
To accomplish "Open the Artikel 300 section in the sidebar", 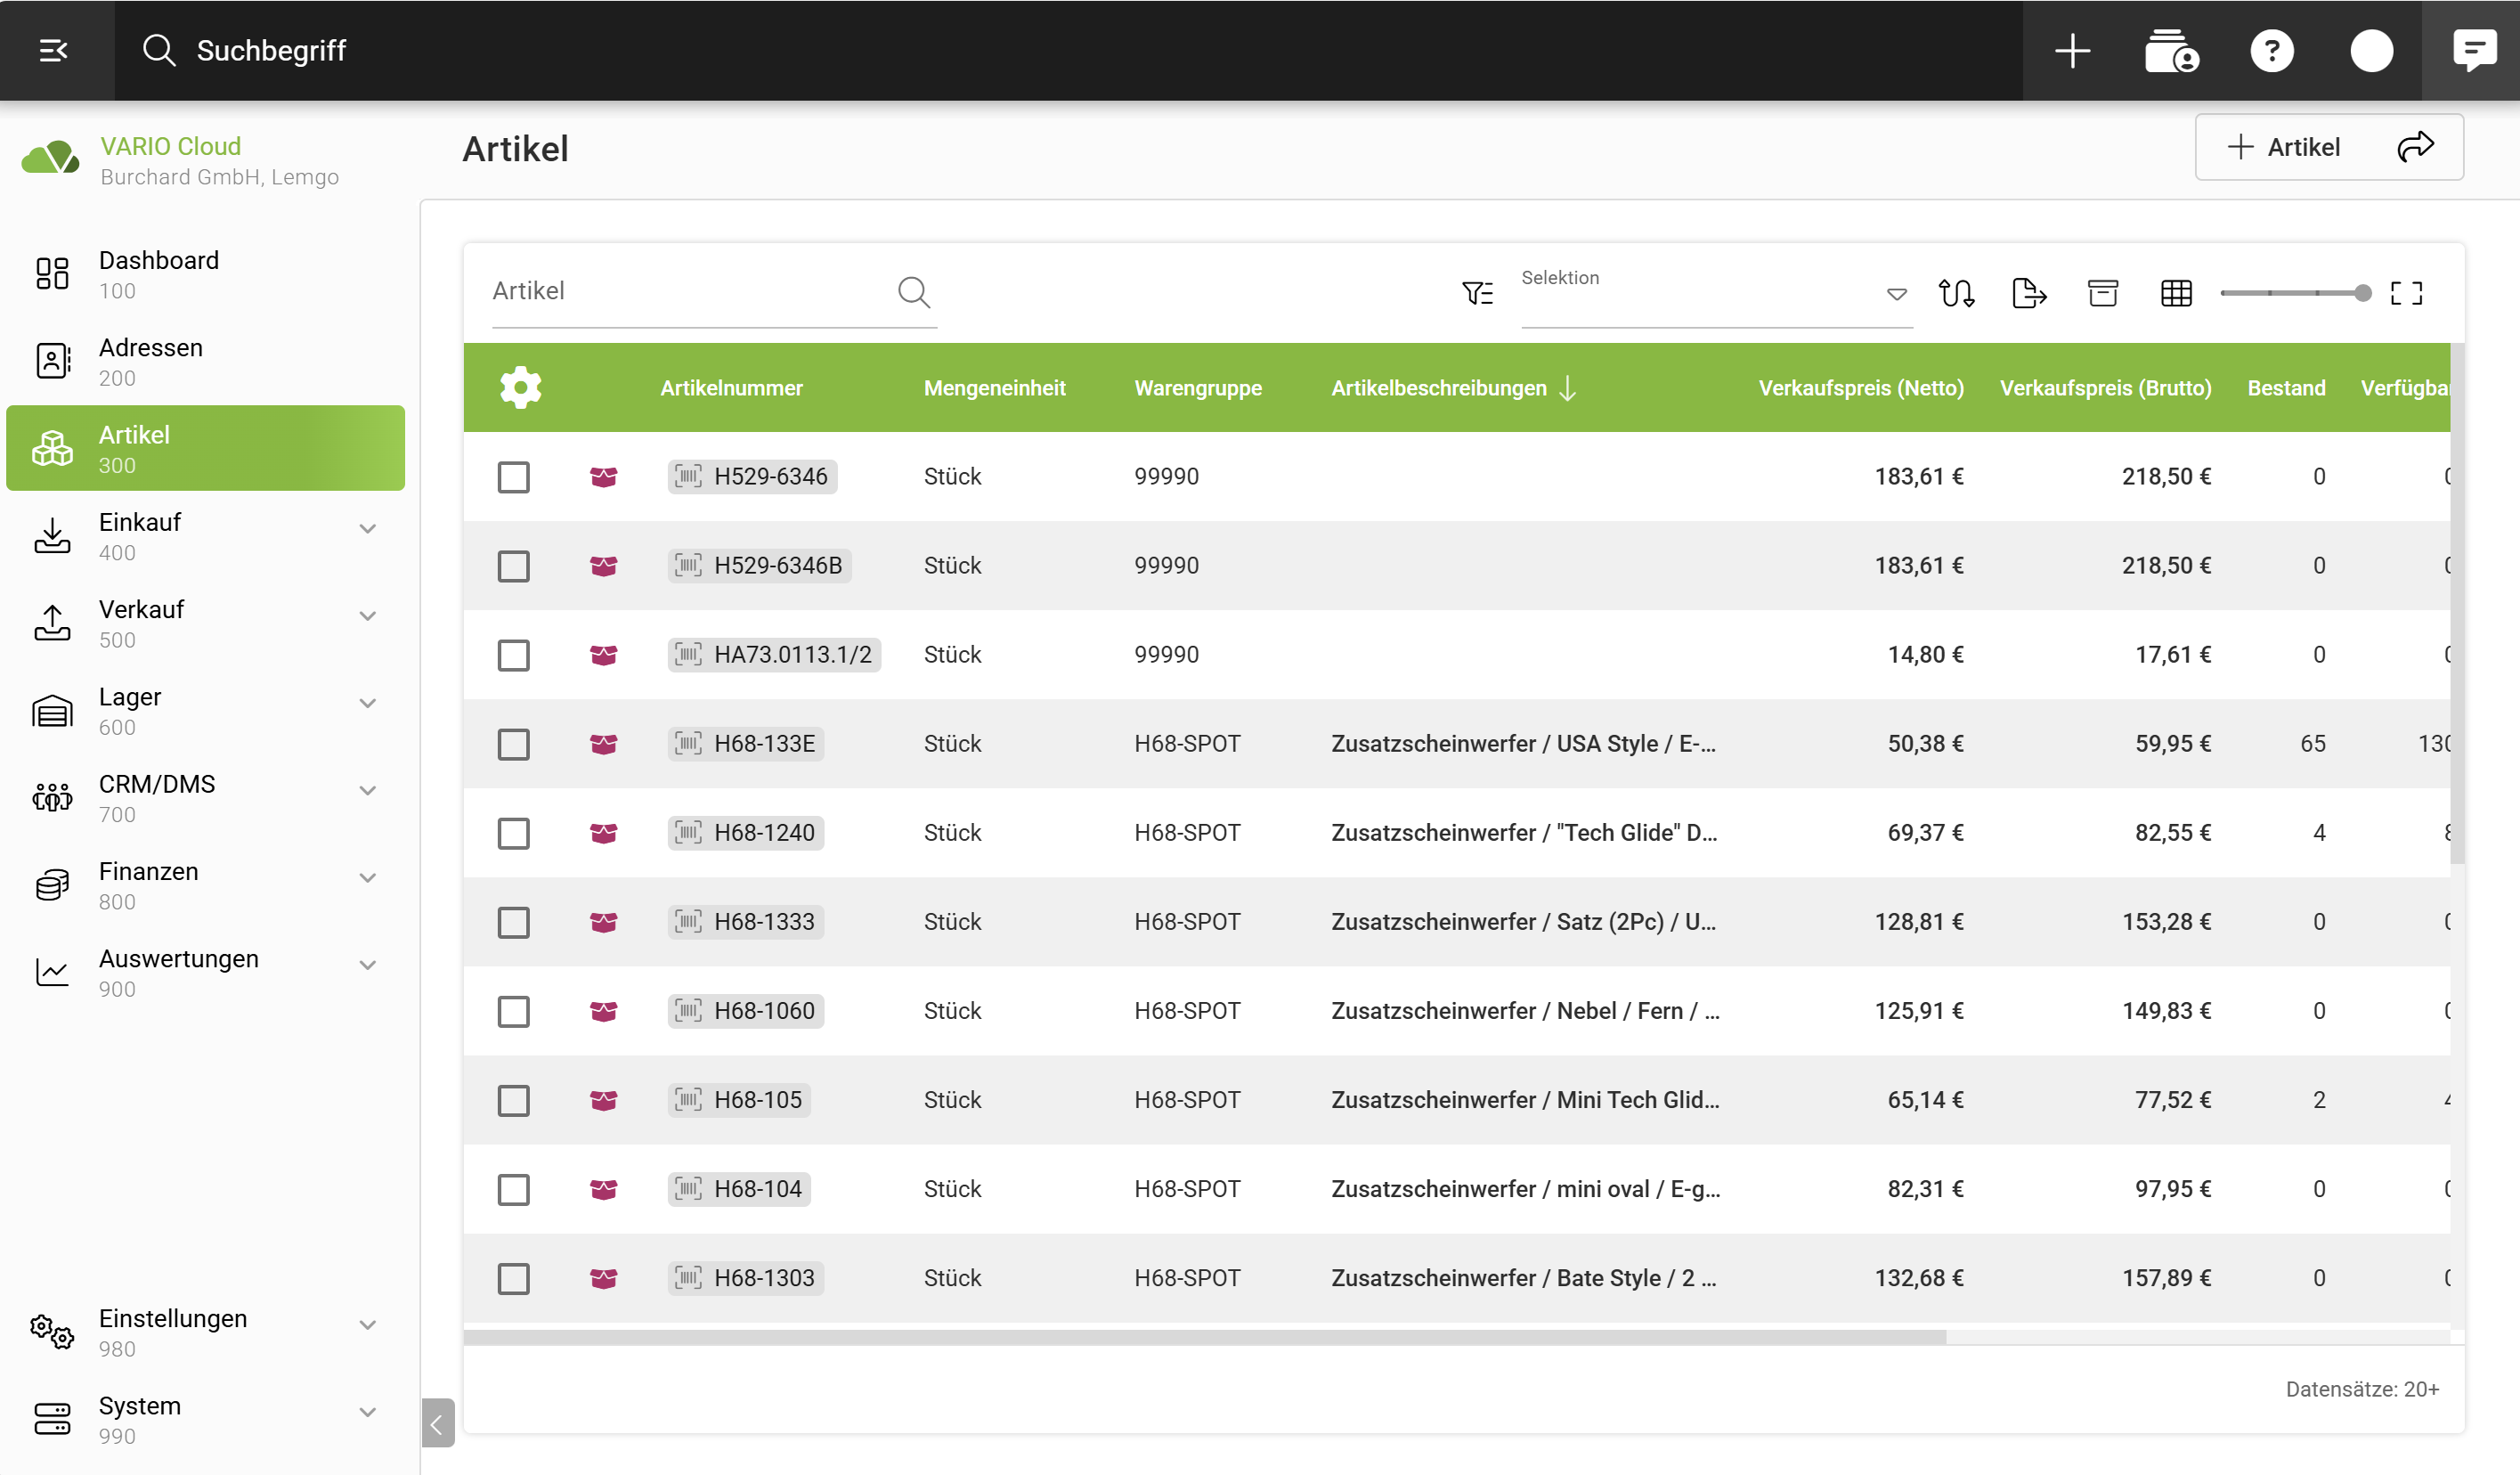I will 135,448.
